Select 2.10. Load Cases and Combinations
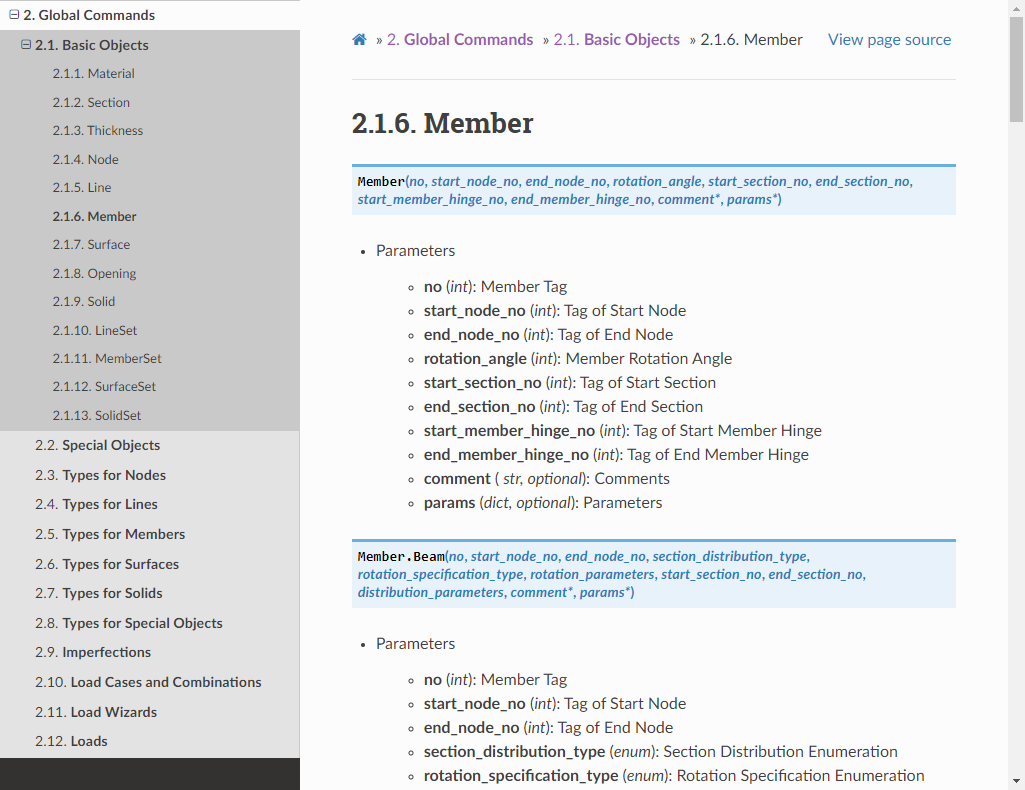This screenshot has height=790, width=1025. pyautogui.click(x=148, y=682)
